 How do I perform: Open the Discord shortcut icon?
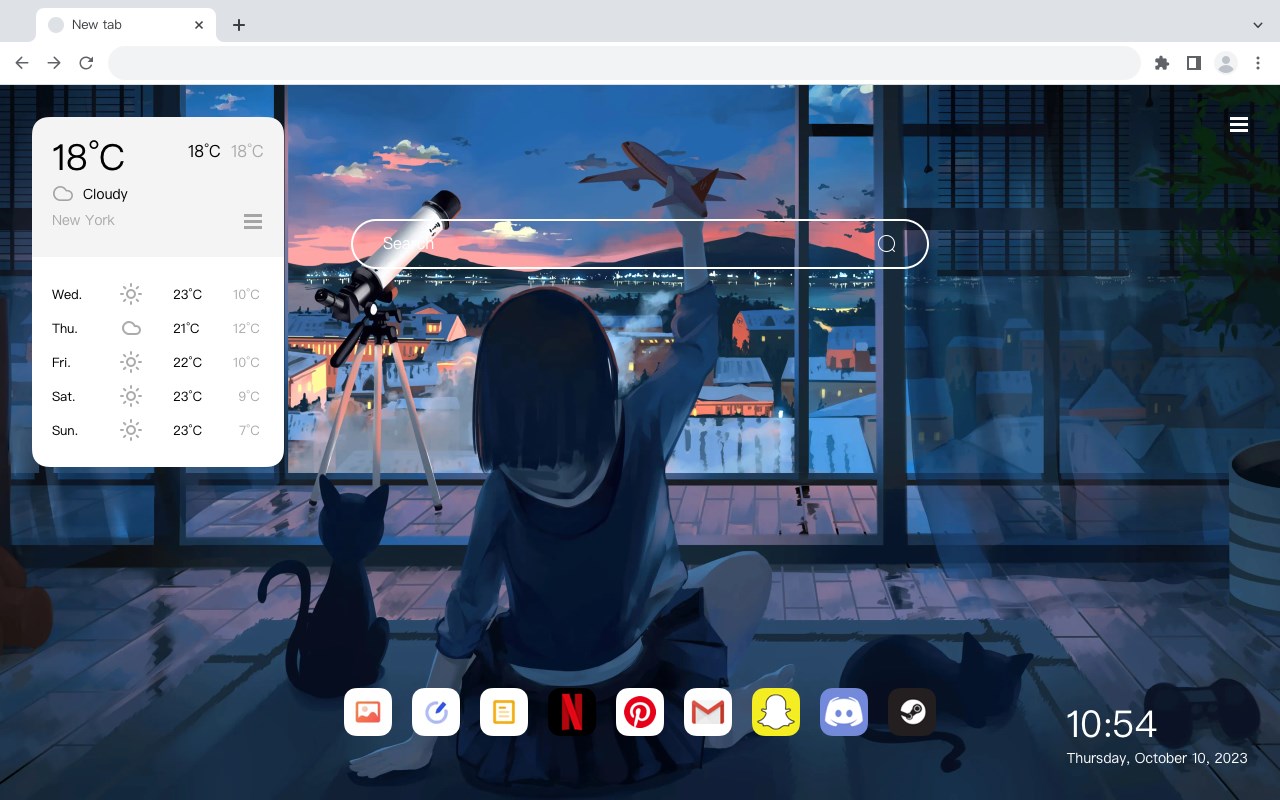844,712
